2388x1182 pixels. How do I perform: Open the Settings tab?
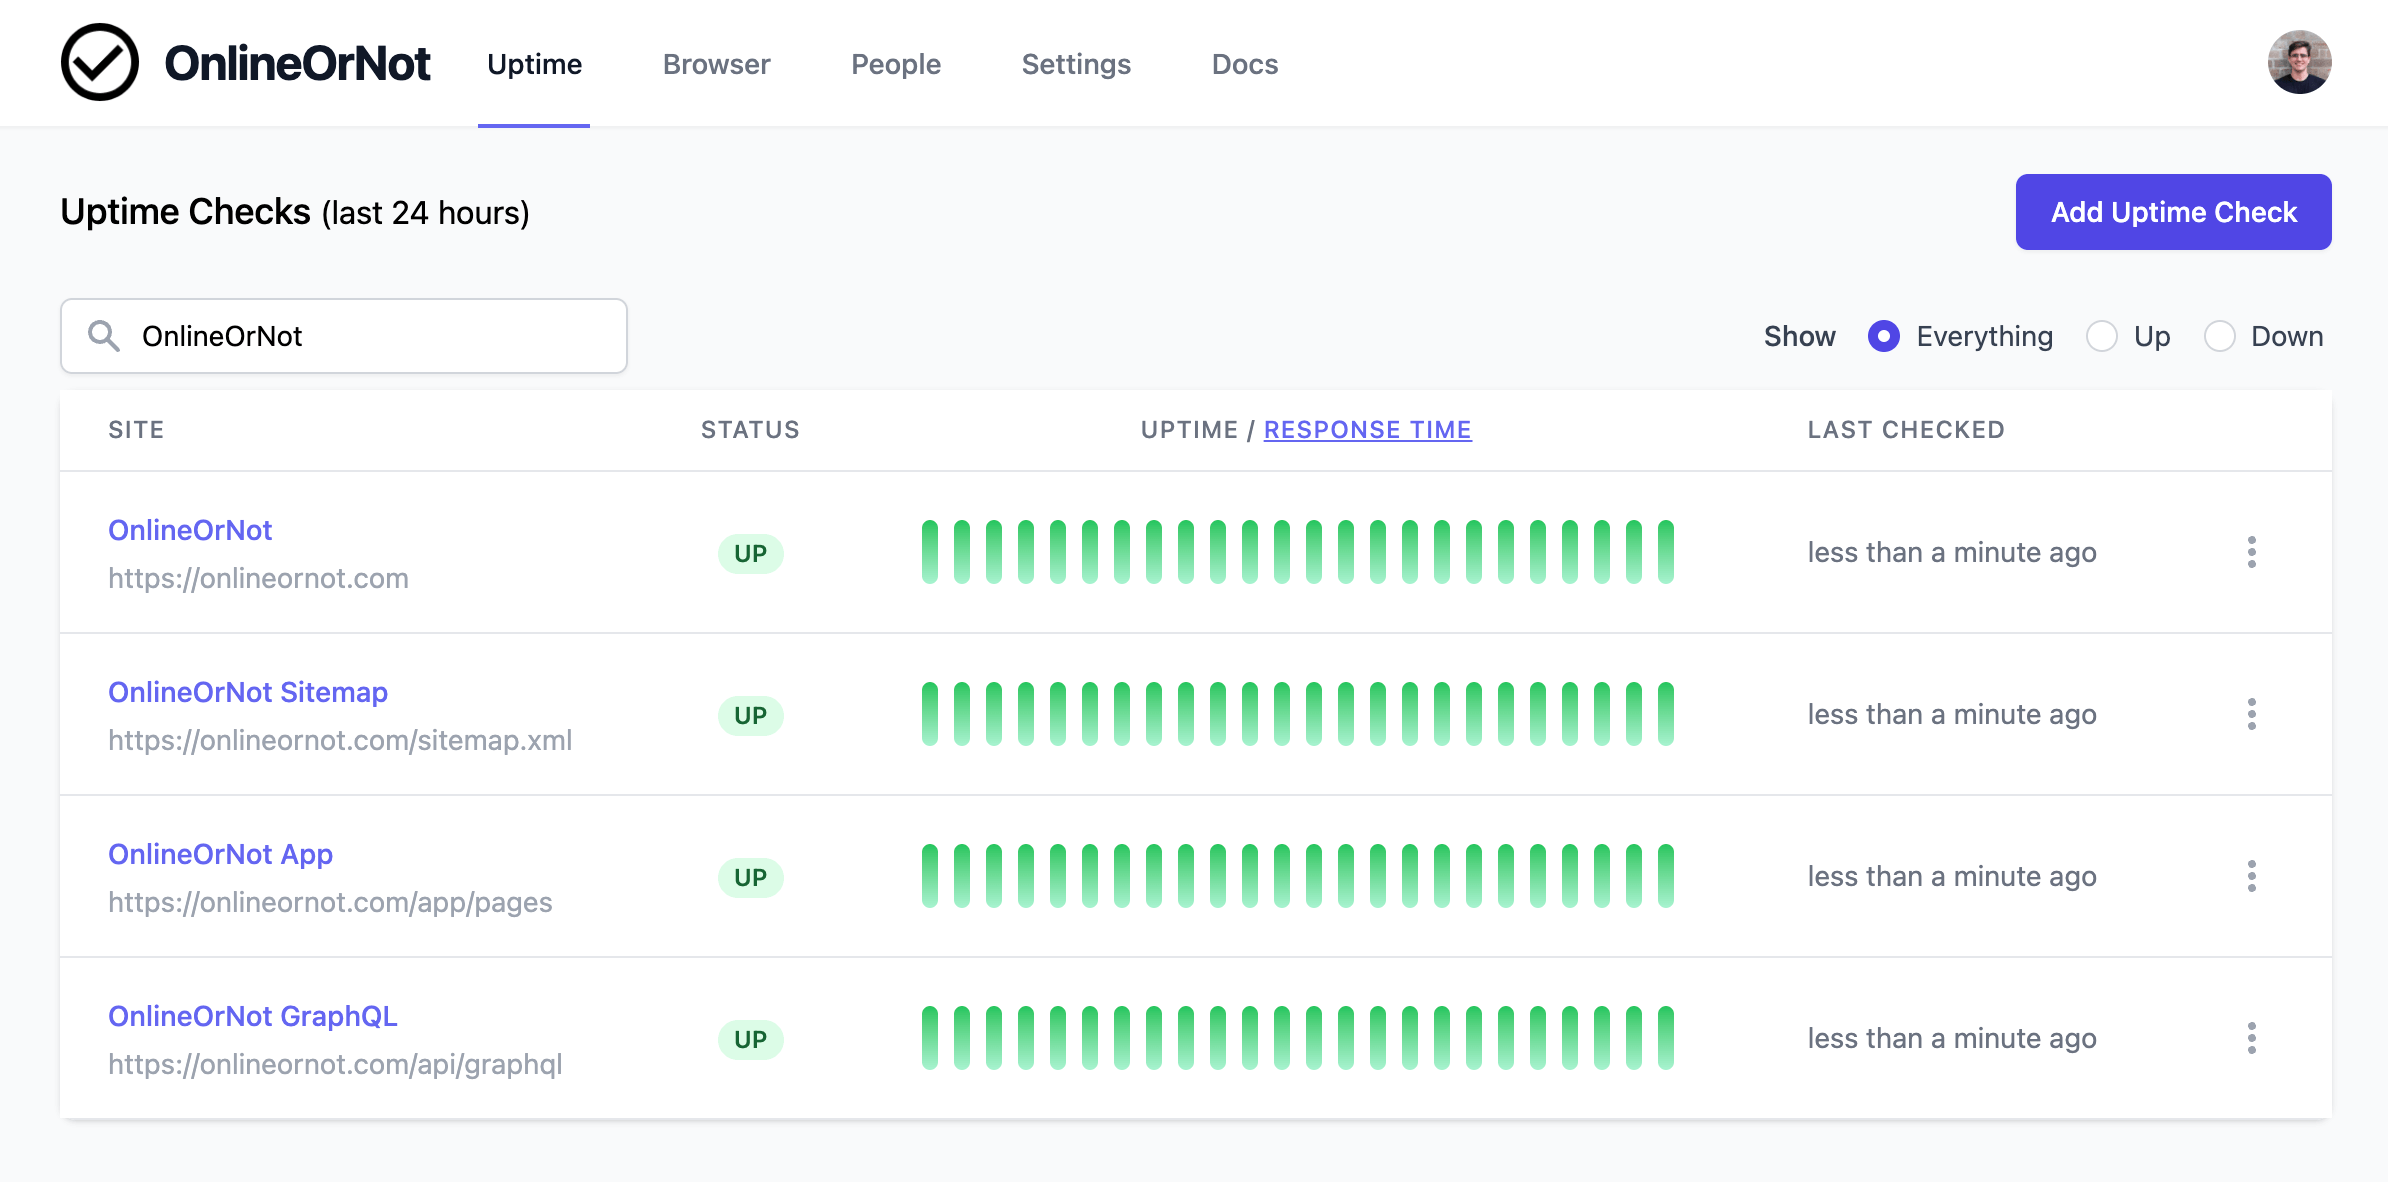click(1076, 64)
